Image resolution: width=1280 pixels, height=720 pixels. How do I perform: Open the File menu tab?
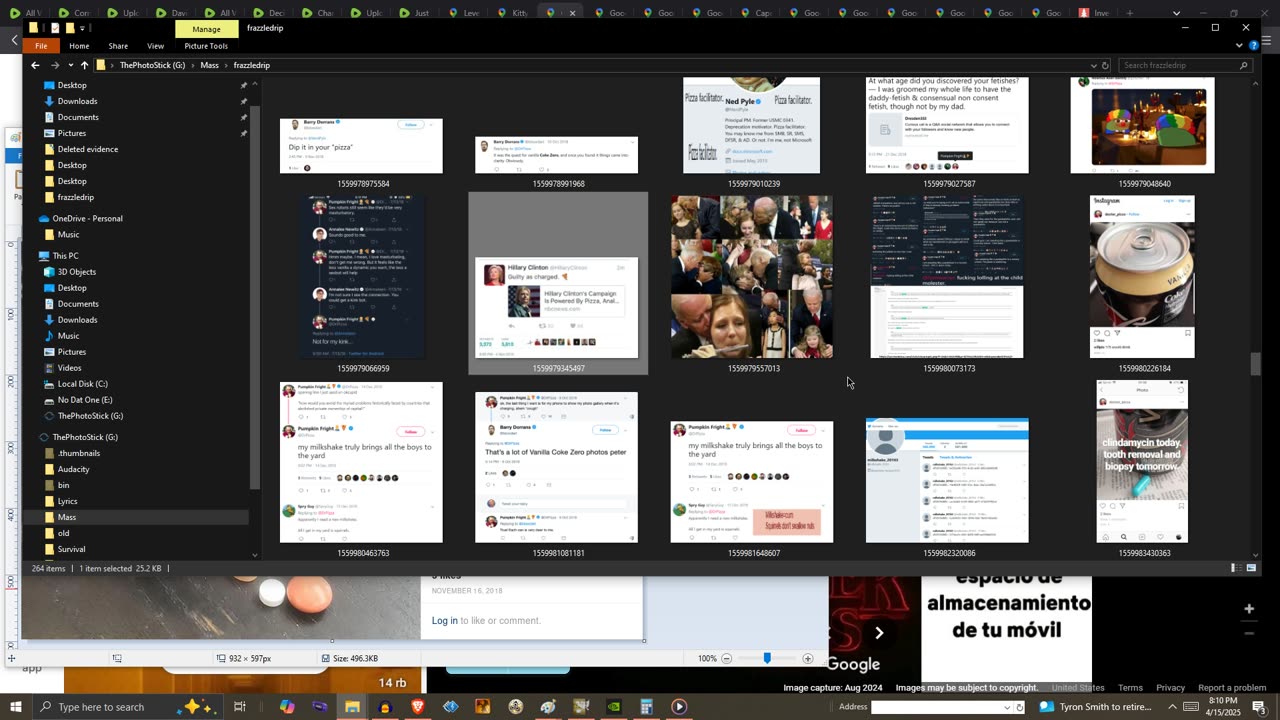(x=41, y=46)
